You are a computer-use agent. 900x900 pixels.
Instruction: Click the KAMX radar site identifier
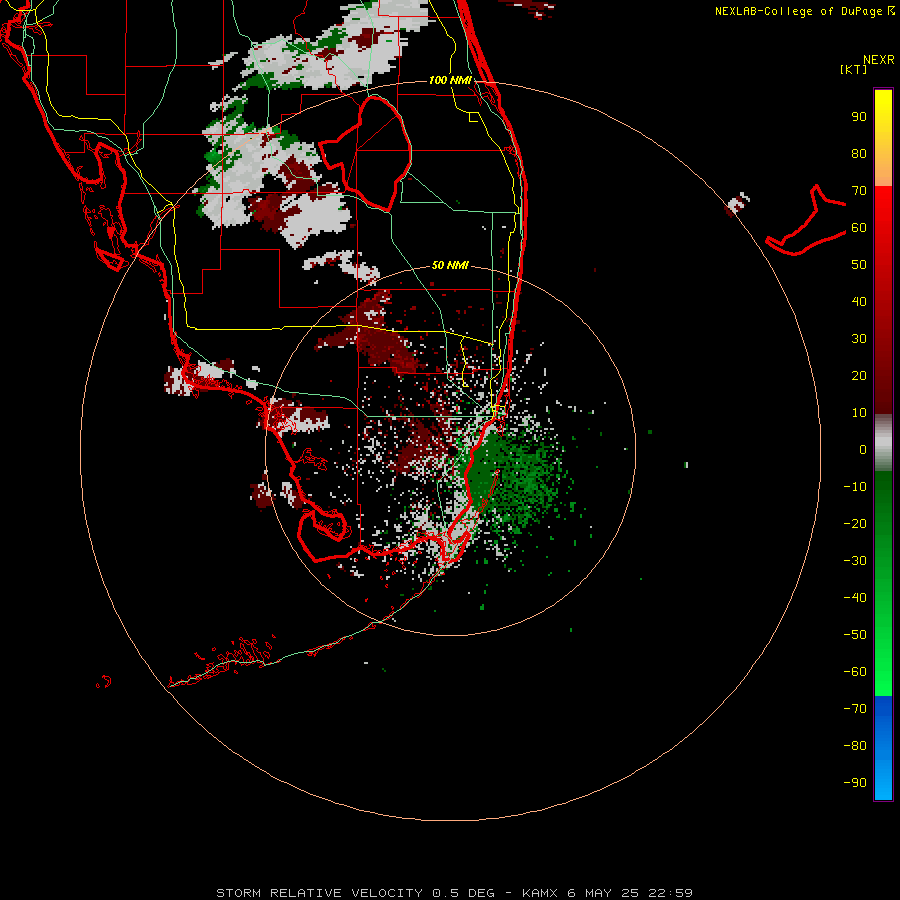pos(540,893)
